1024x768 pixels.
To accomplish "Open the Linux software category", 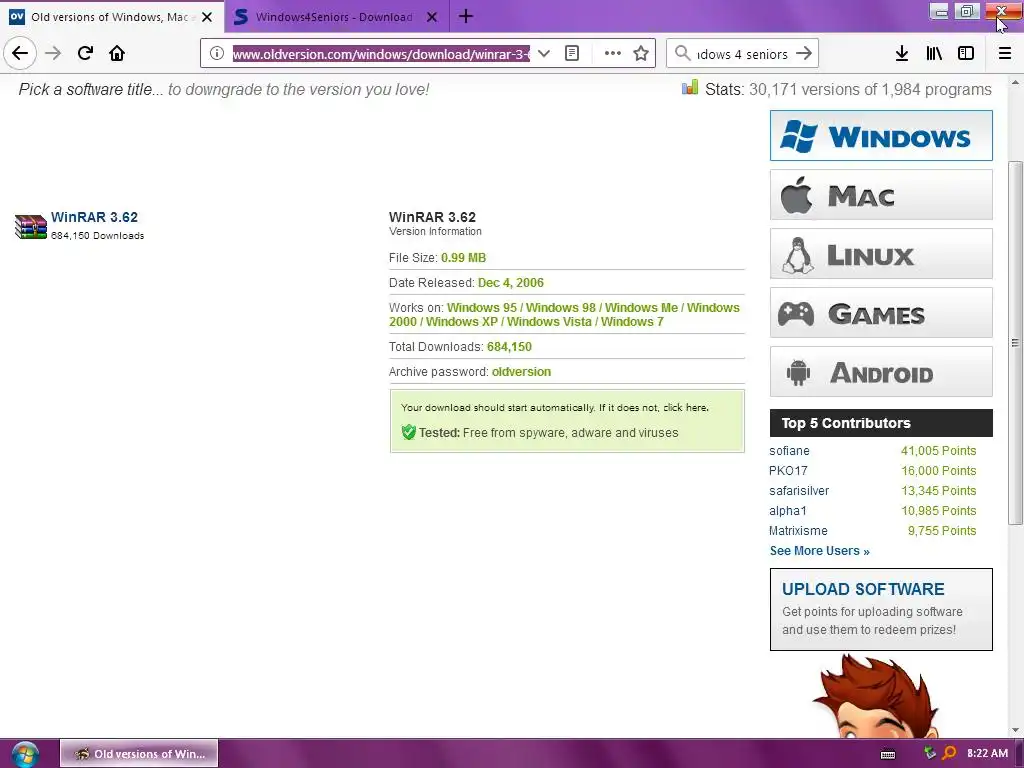I will pyautogui.click(x=881, y=253).
